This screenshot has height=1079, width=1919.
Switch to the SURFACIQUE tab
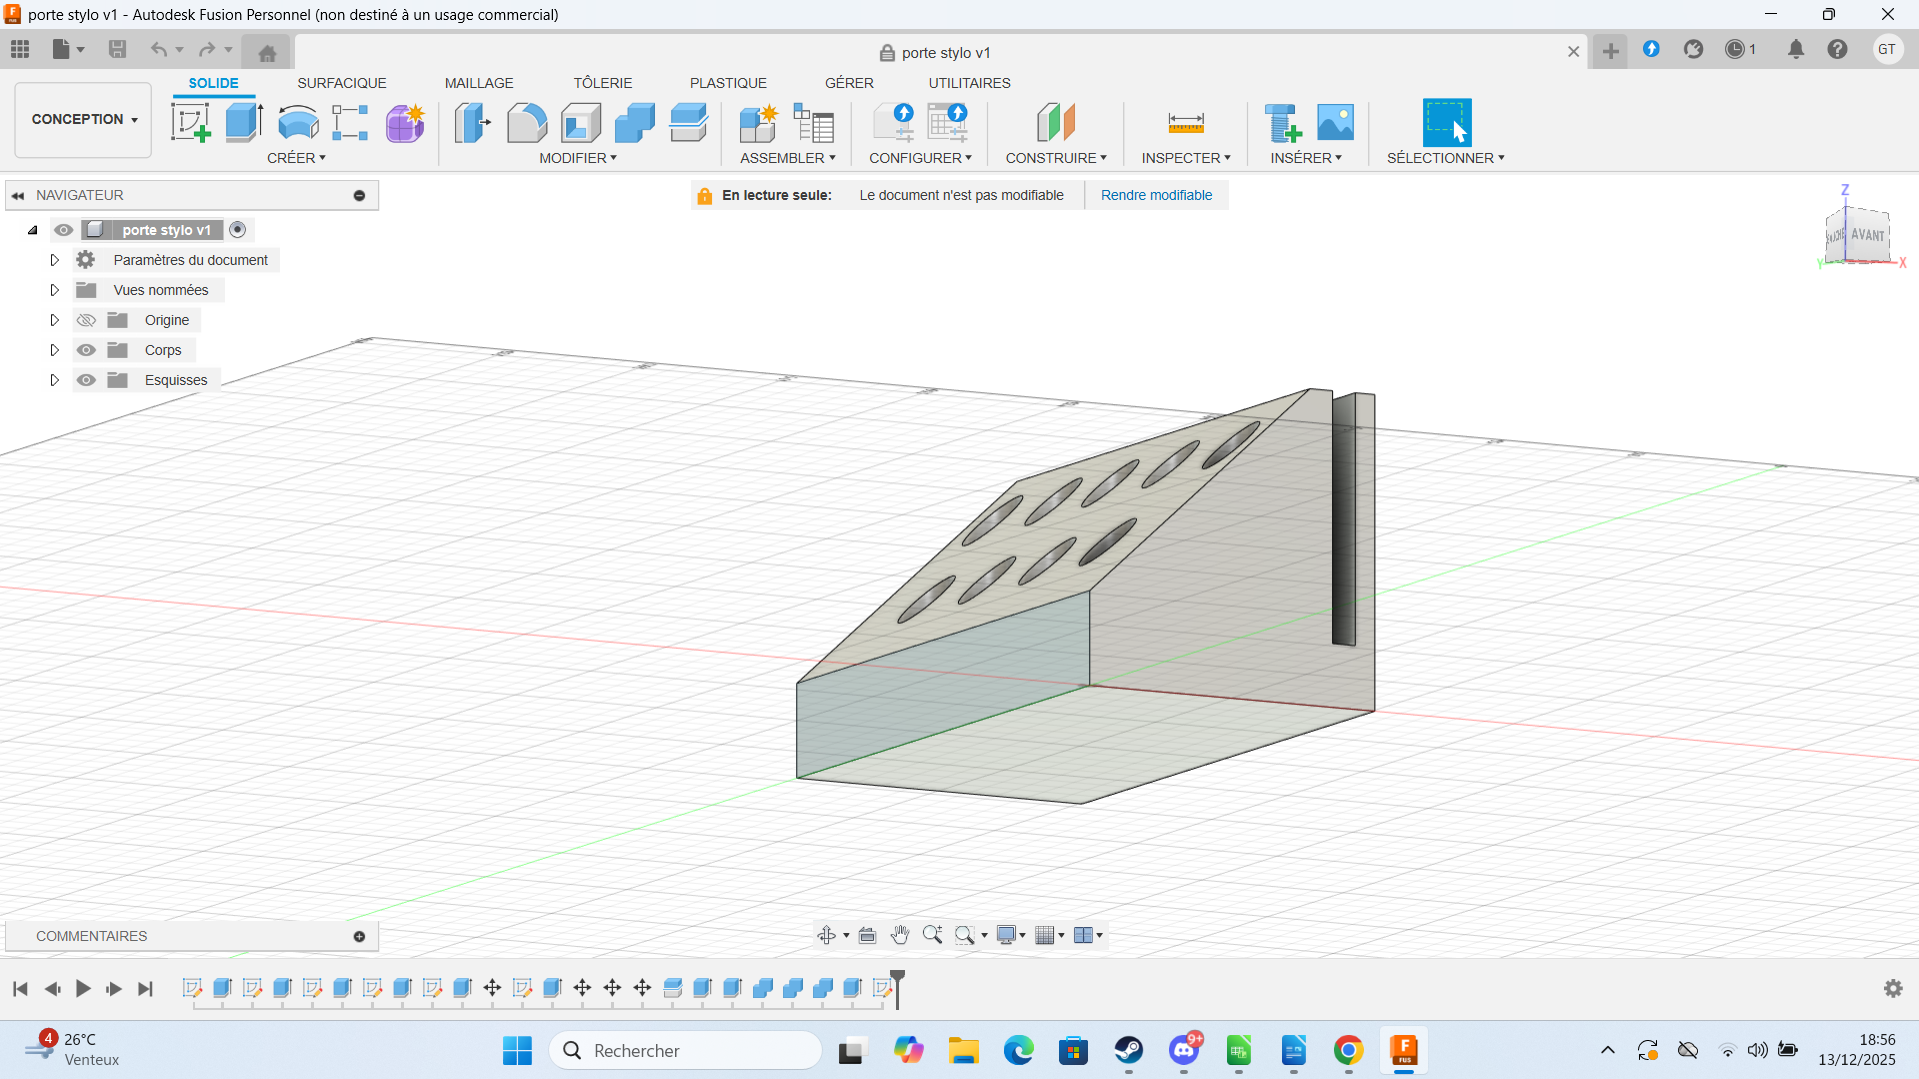(x=341, y=83)
